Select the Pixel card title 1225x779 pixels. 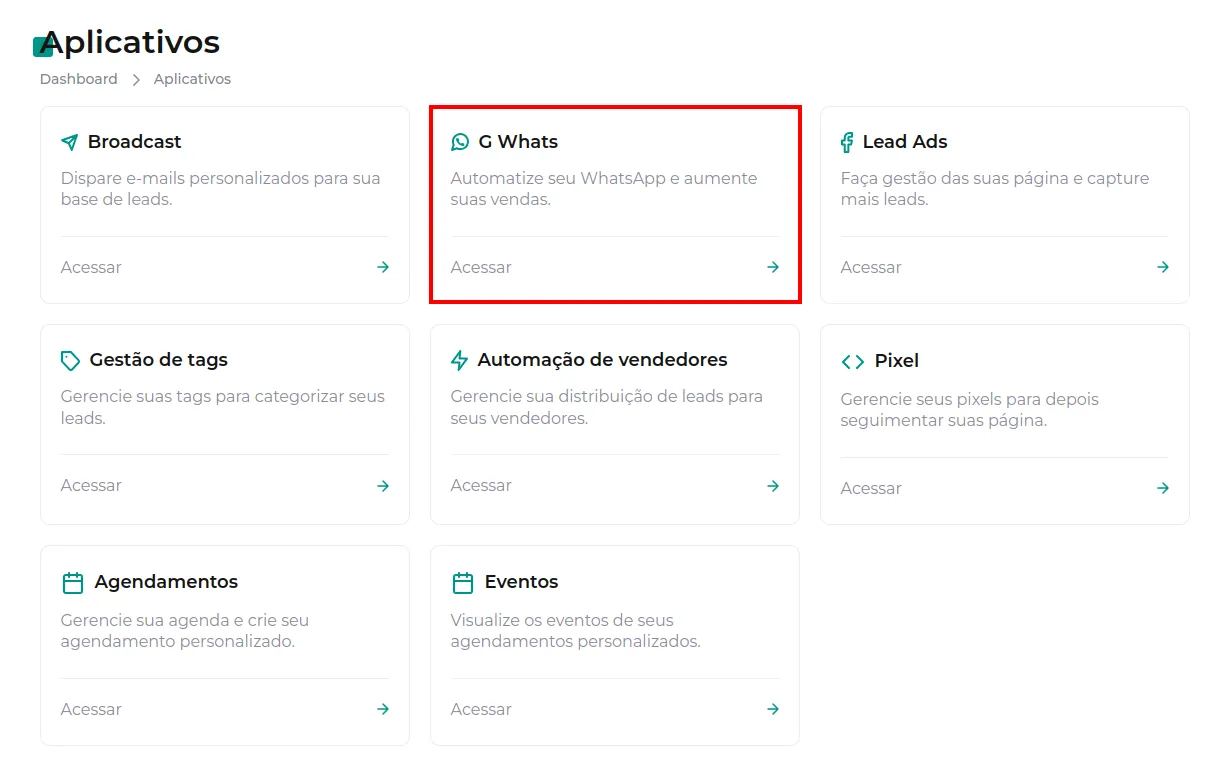coord(897,361)
